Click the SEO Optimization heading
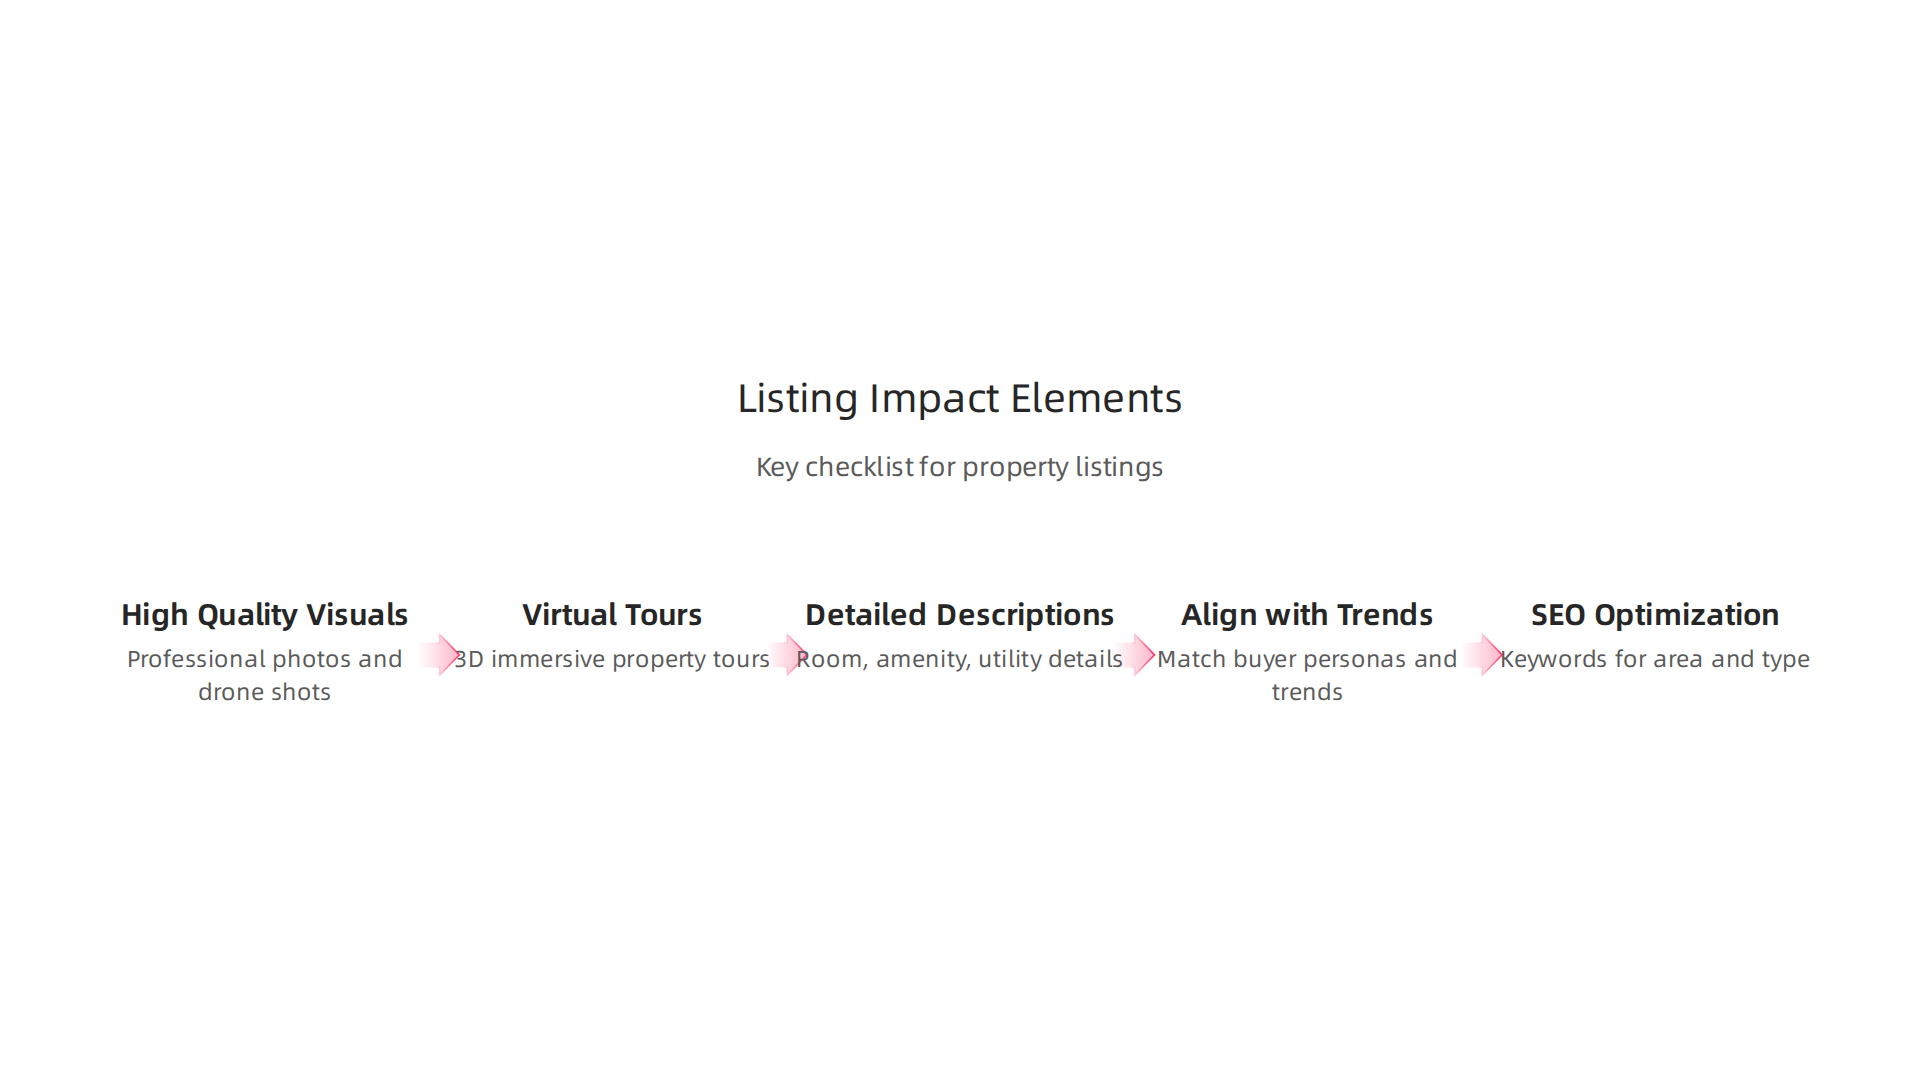 1655,615
